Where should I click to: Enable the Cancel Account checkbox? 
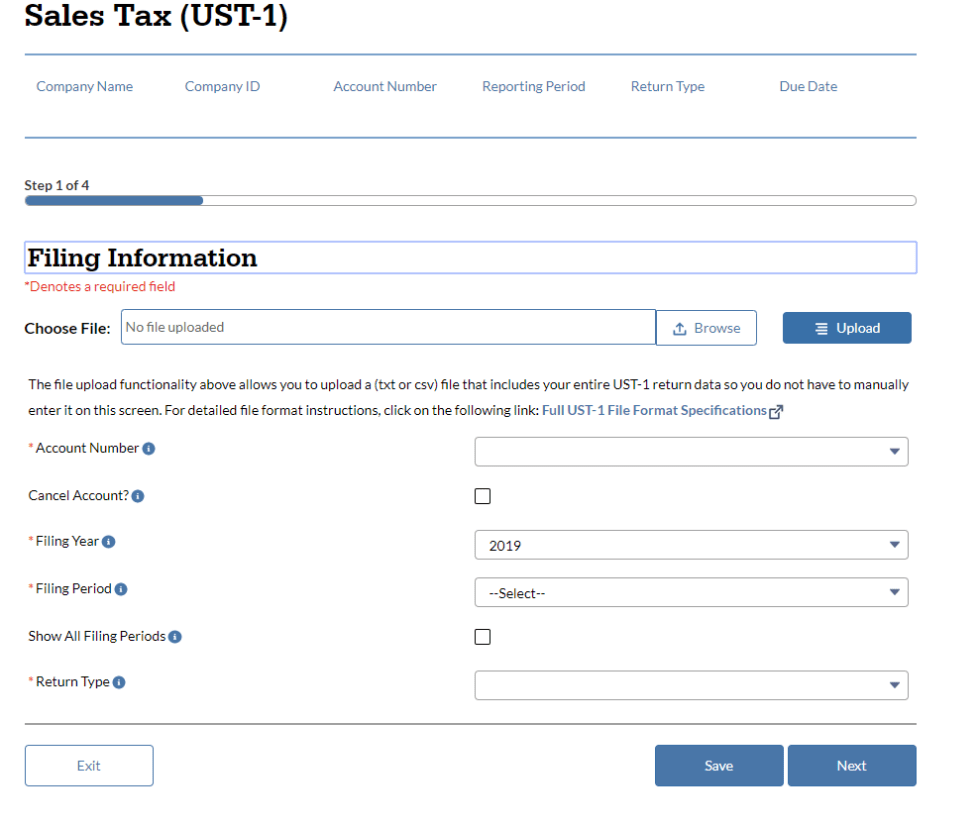pos(482,495)
